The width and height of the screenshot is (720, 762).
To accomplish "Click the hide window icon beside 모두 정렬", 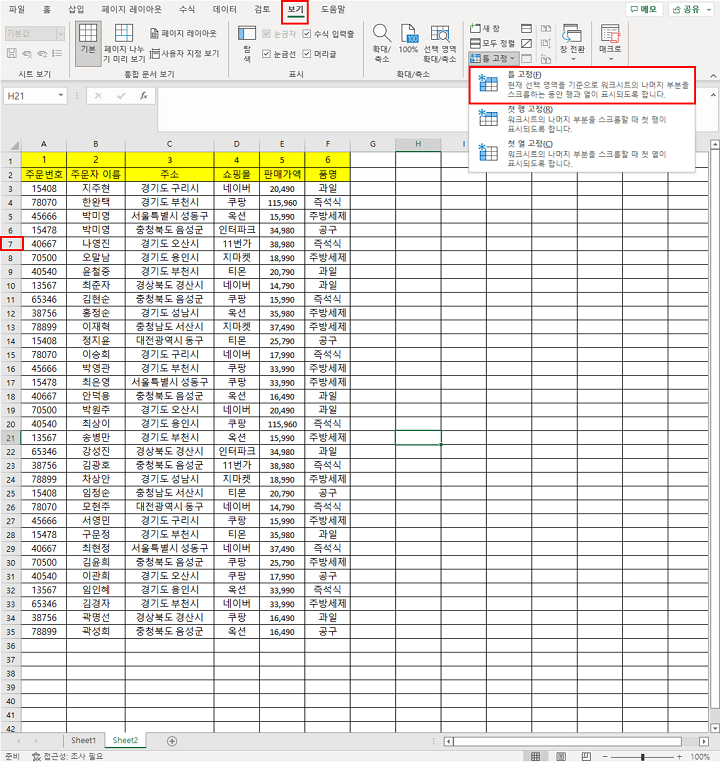I will click(526, 44).
